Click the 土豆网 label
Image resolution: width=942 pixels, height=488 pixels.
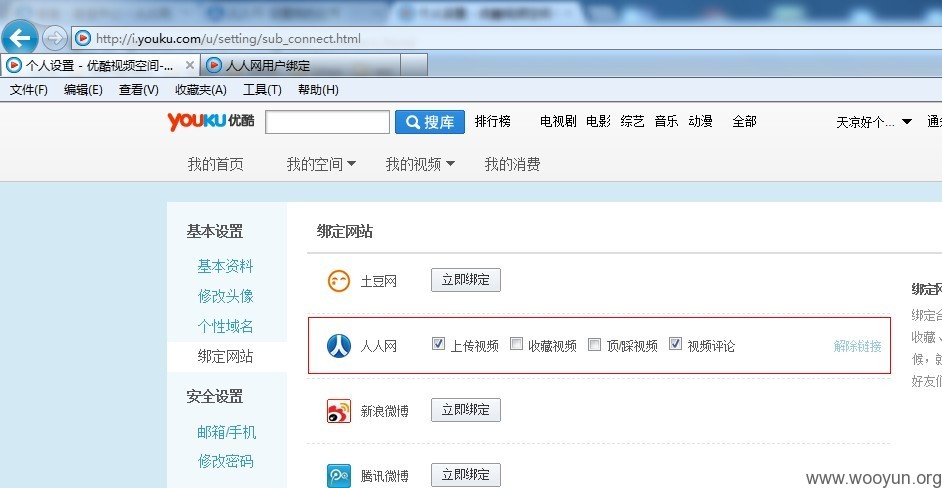click(378, 281)
